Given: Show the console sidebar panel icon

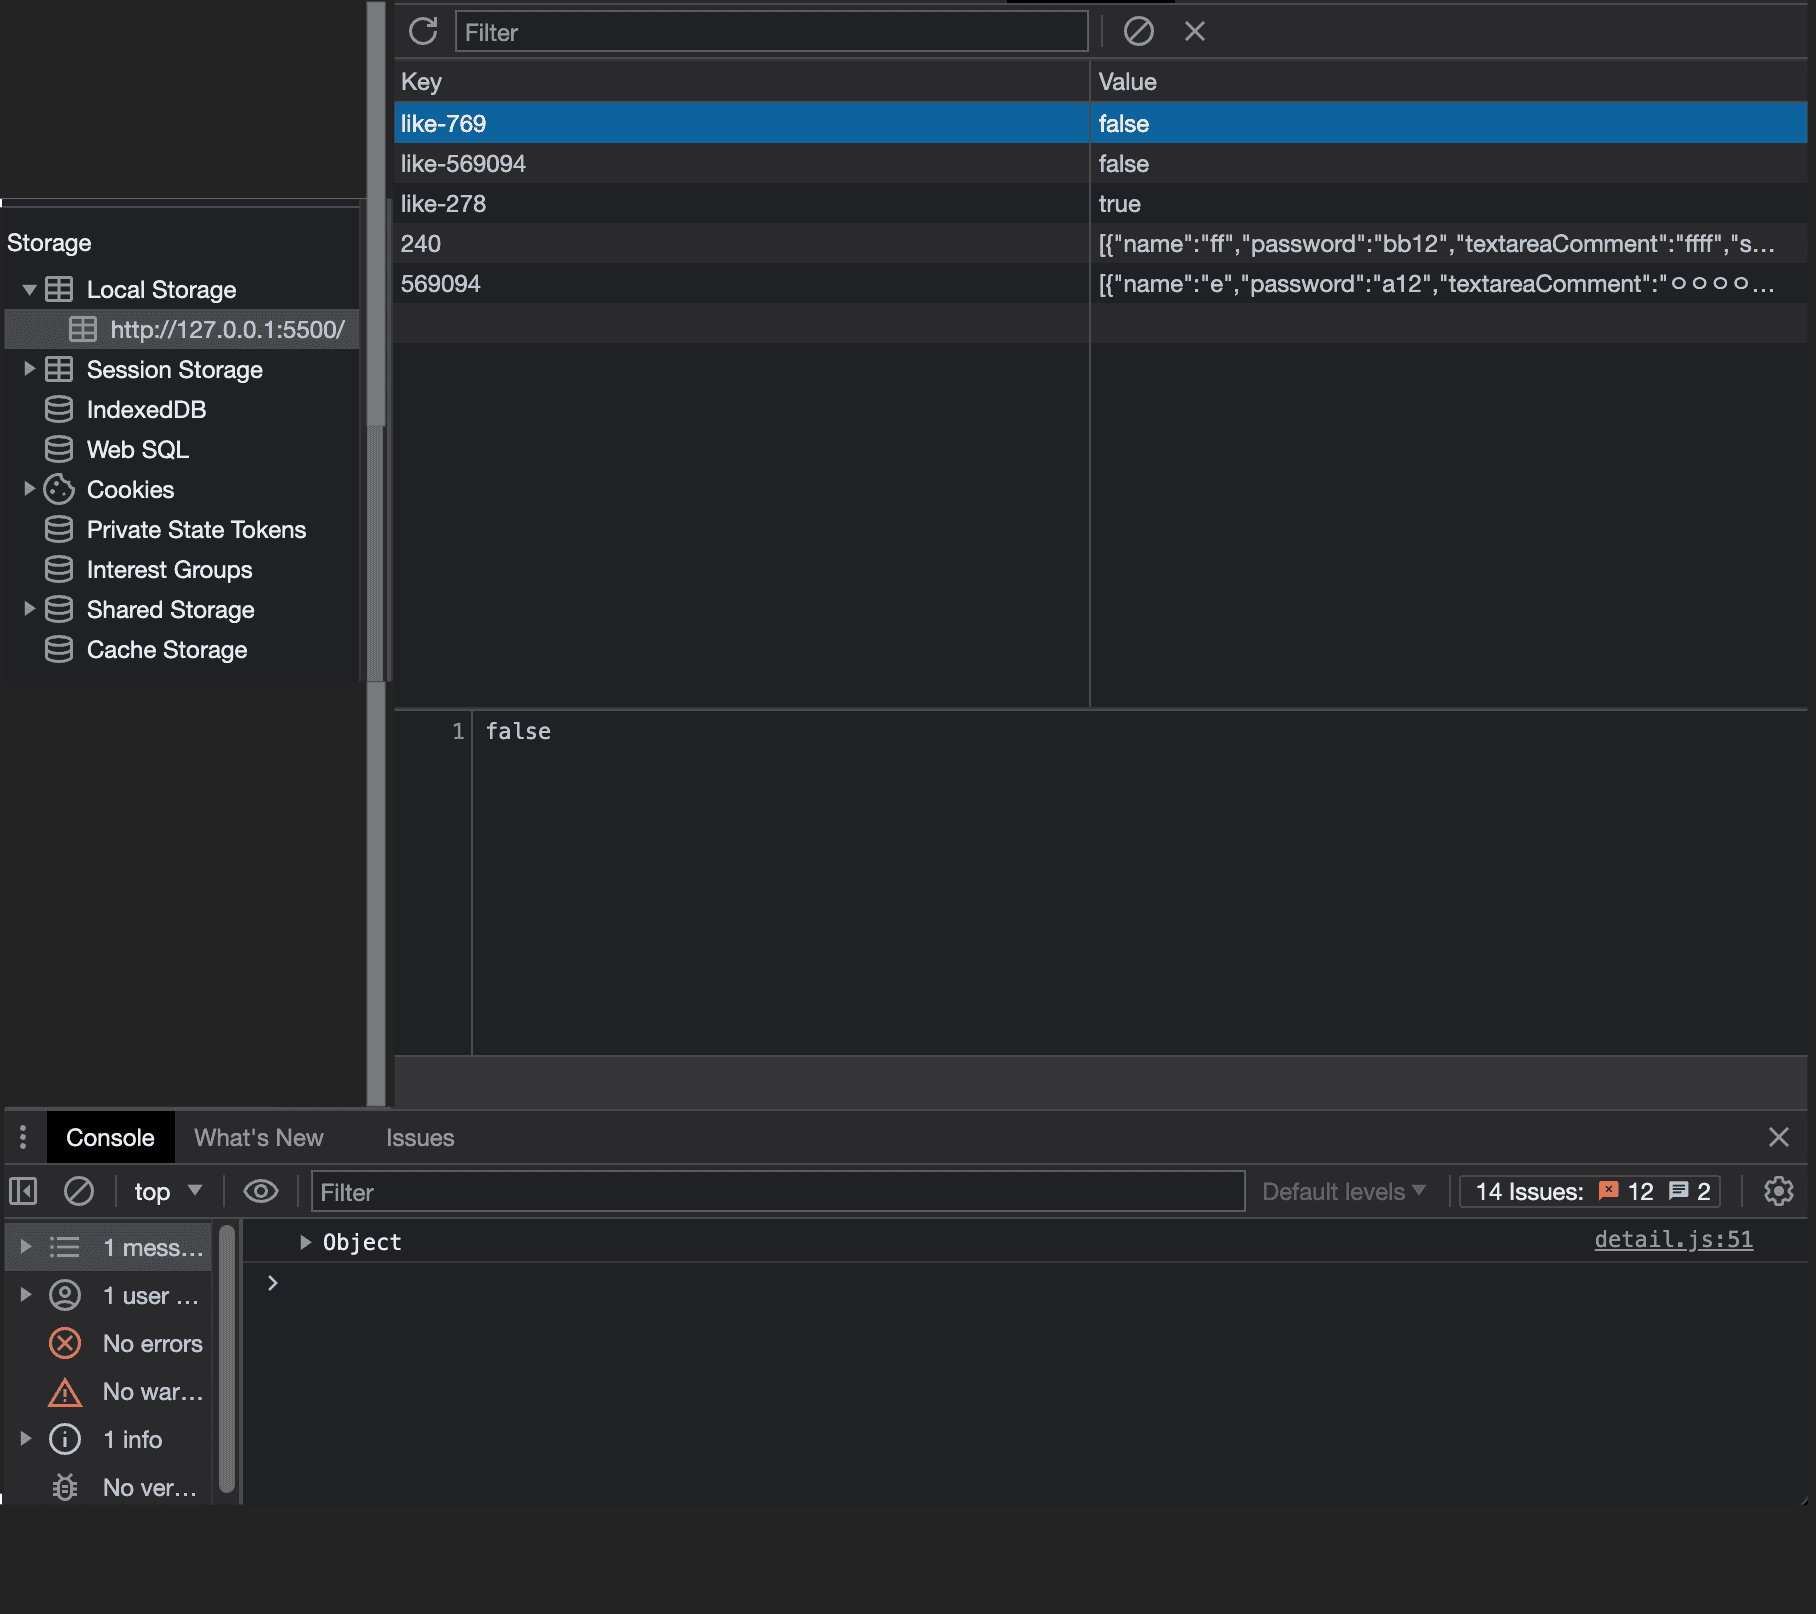Looking at the screenshot, I should coord(22,1191).
